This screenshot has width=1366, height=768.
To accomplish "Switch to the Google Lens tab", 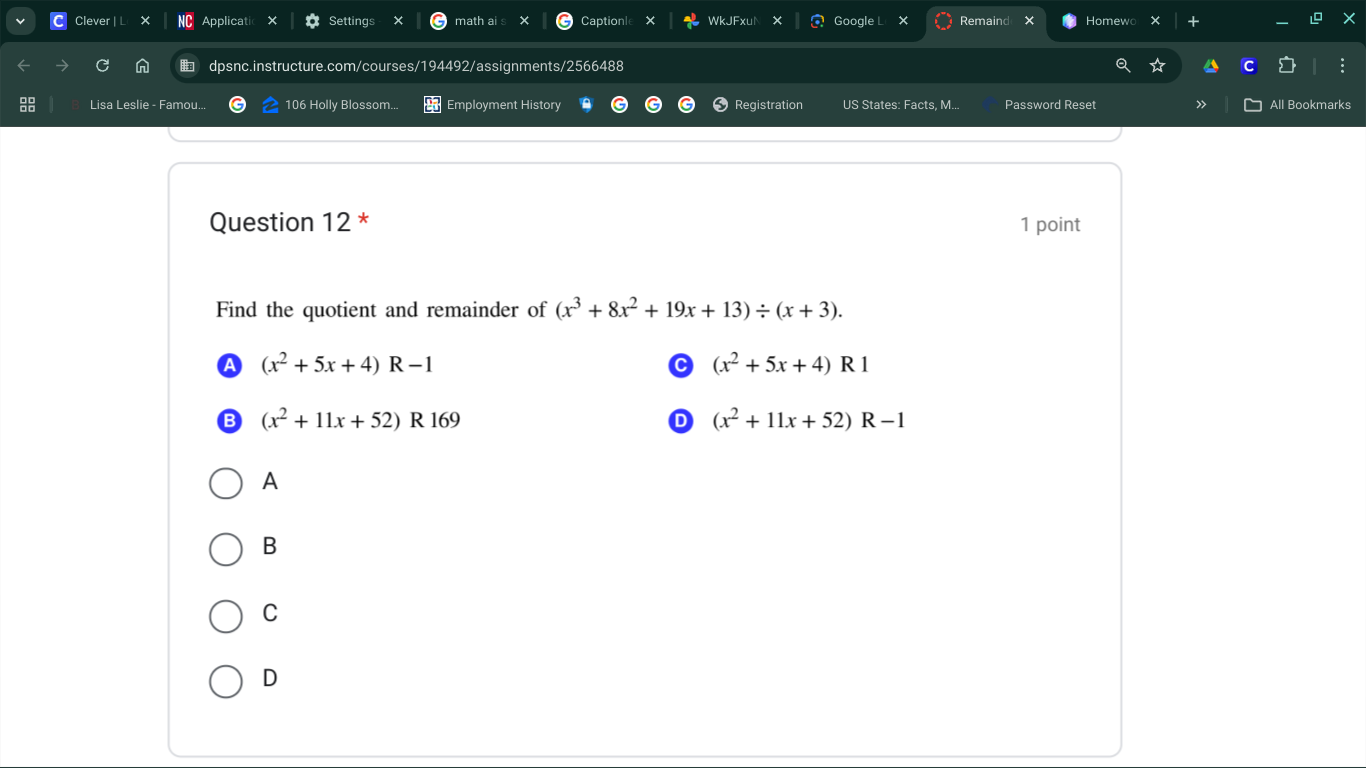I will [x=858, y=21].
